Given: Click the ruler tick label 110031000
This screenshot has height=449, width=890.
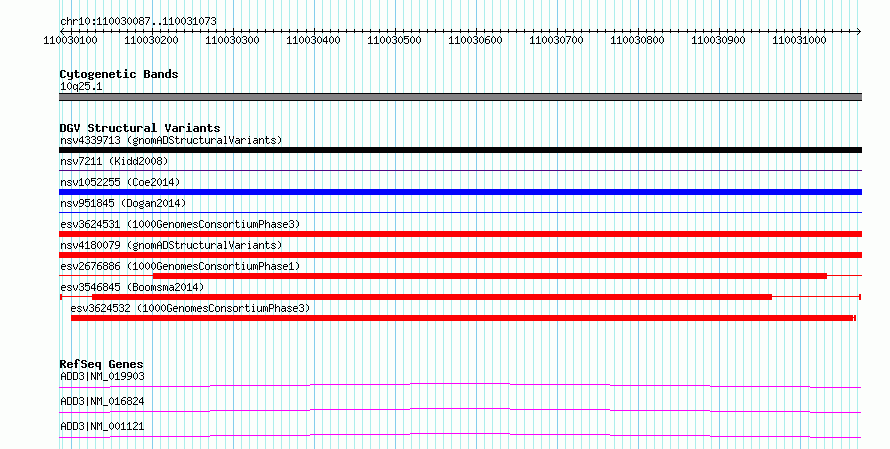Looking at the screenshot, I should (x=799, y=40).
